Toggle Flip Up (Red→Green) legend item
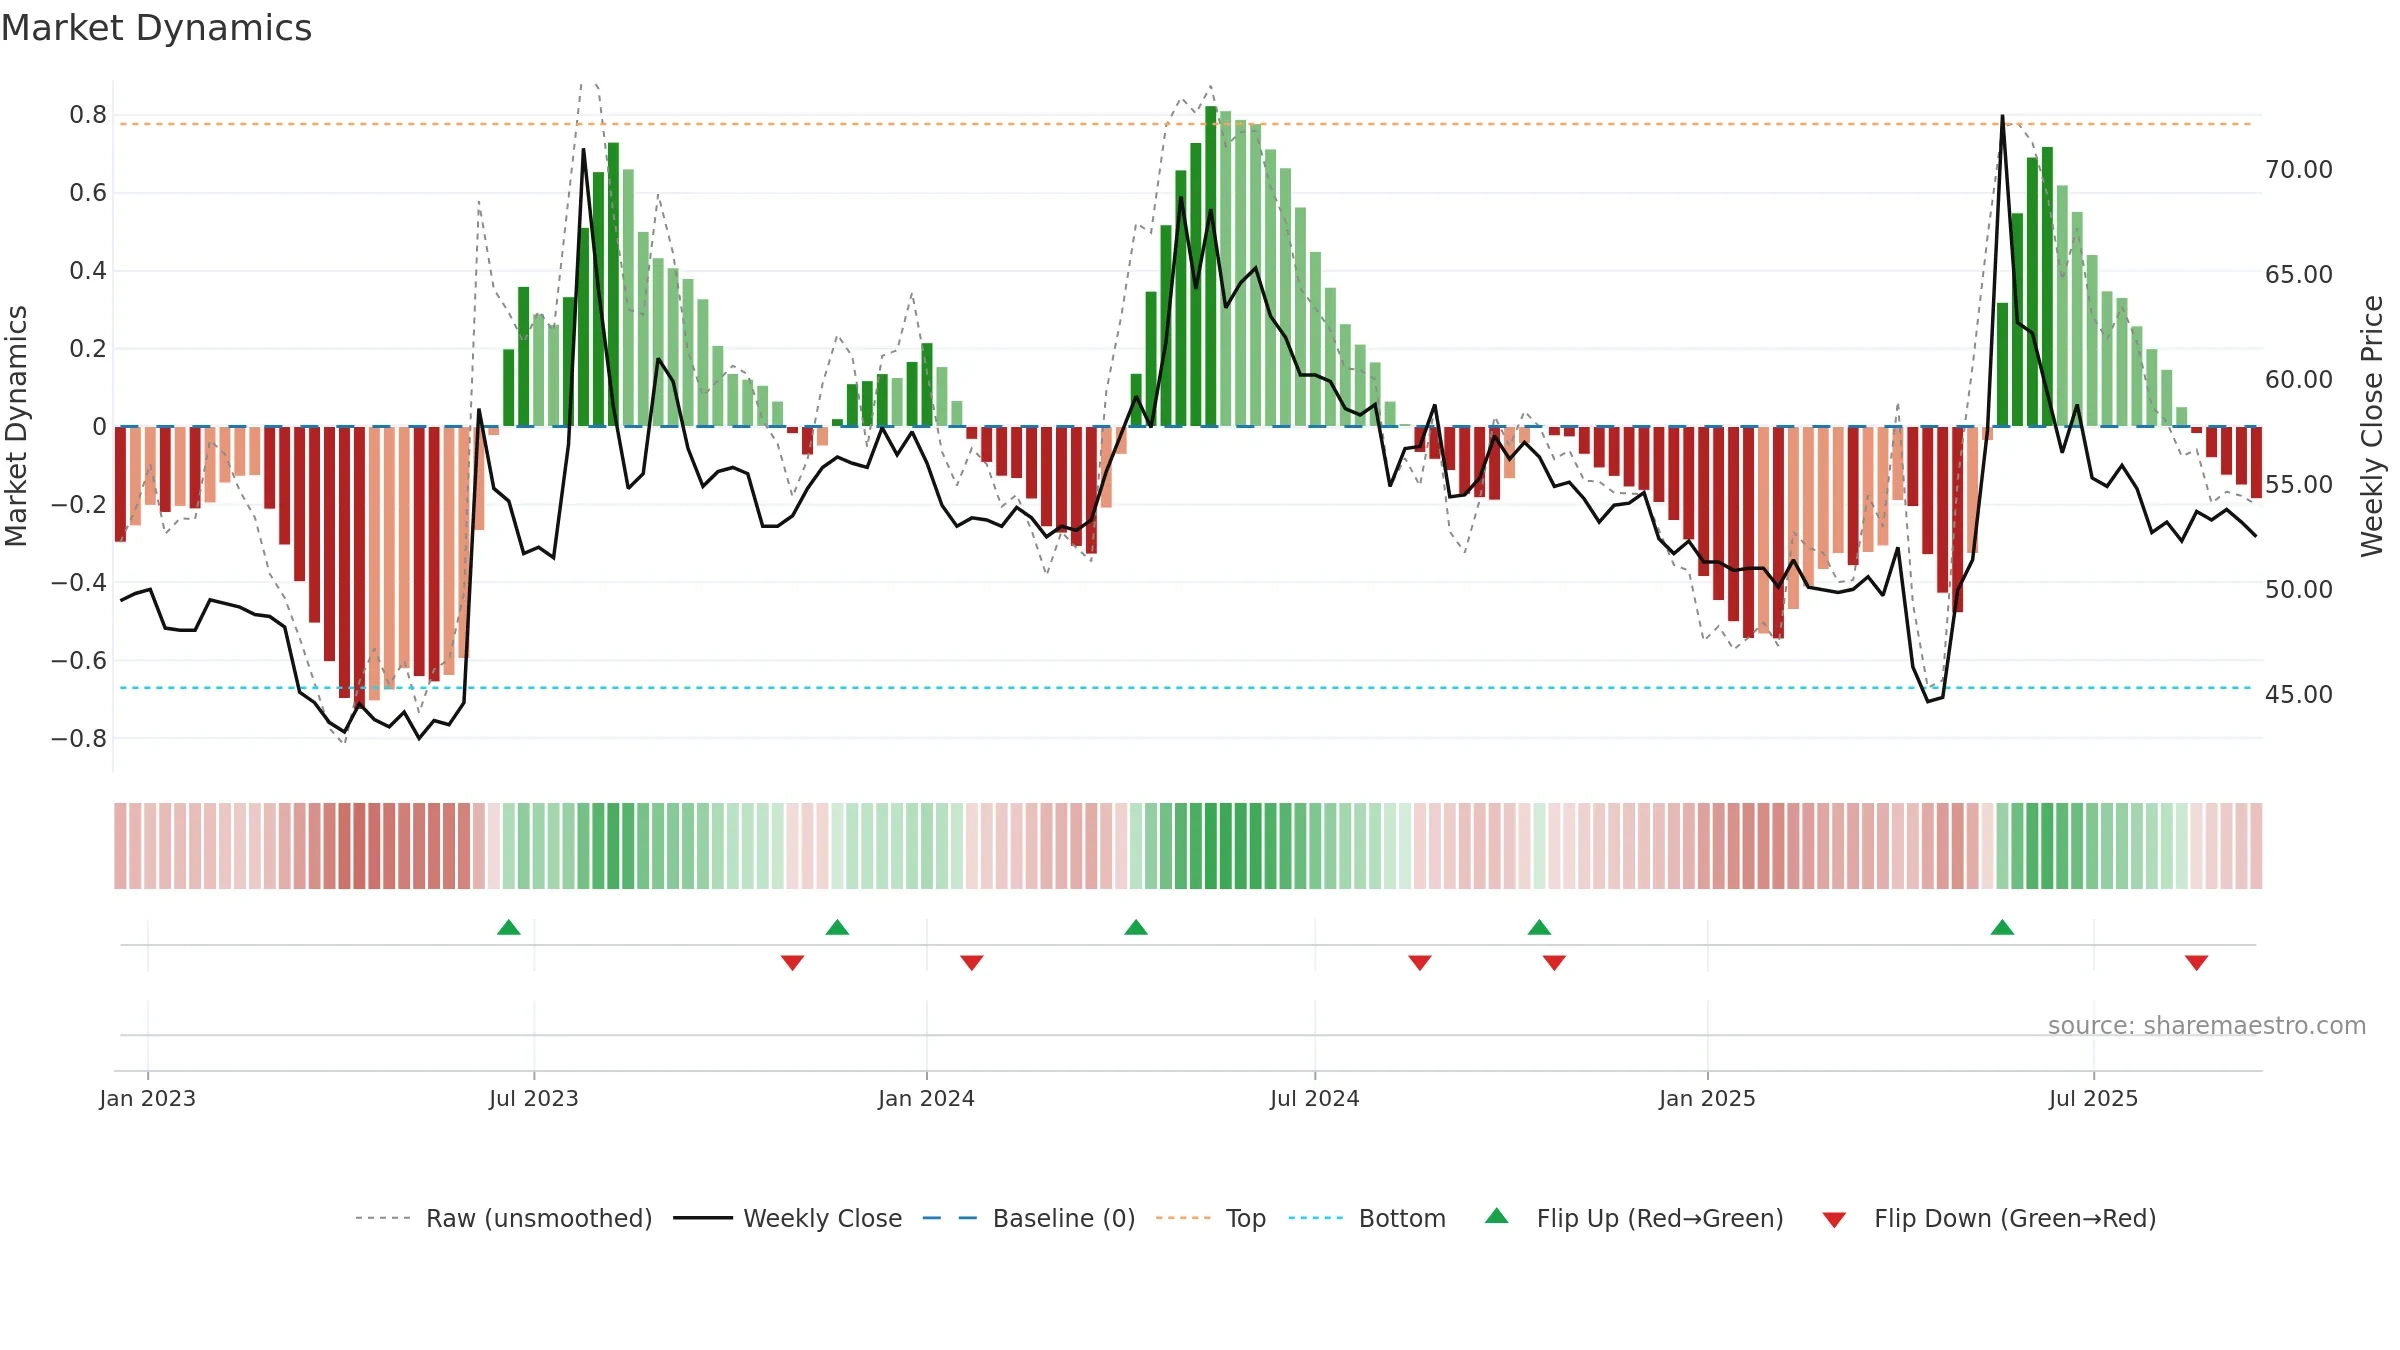Image resolution: width=2400 pixels, height=1350 pixels. tap(1635, 1218)
